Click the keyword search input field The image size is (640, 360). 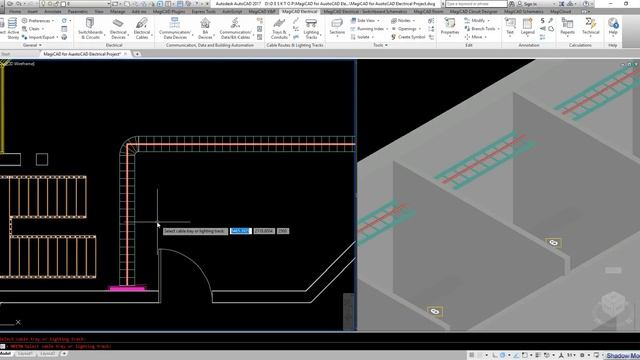(476, 4)
